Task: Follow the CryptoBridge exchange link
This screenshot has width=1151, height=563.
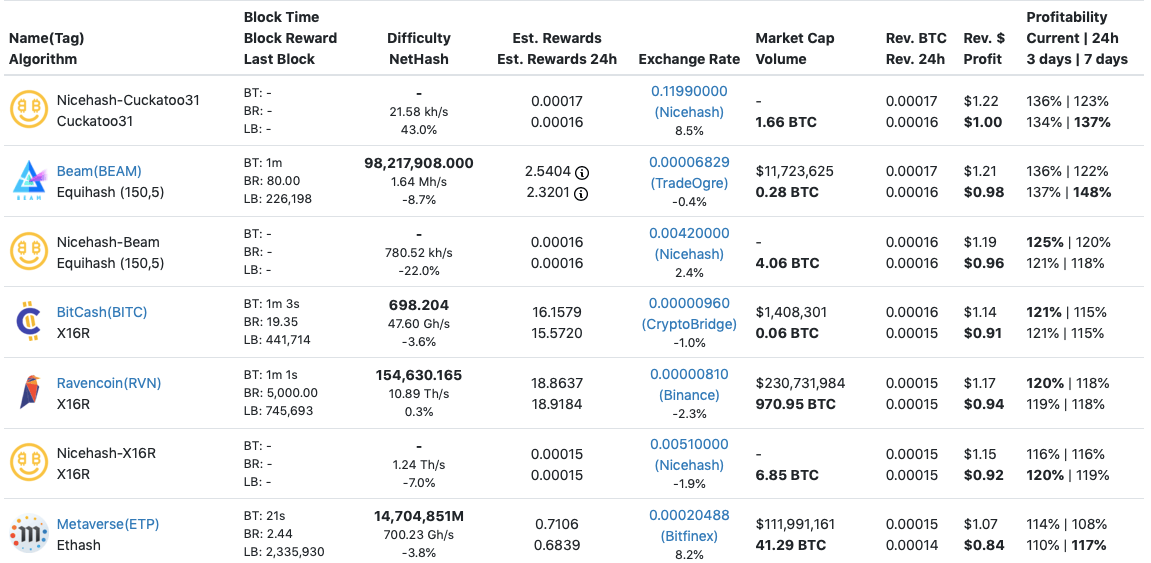Action: tap(689, 324)
